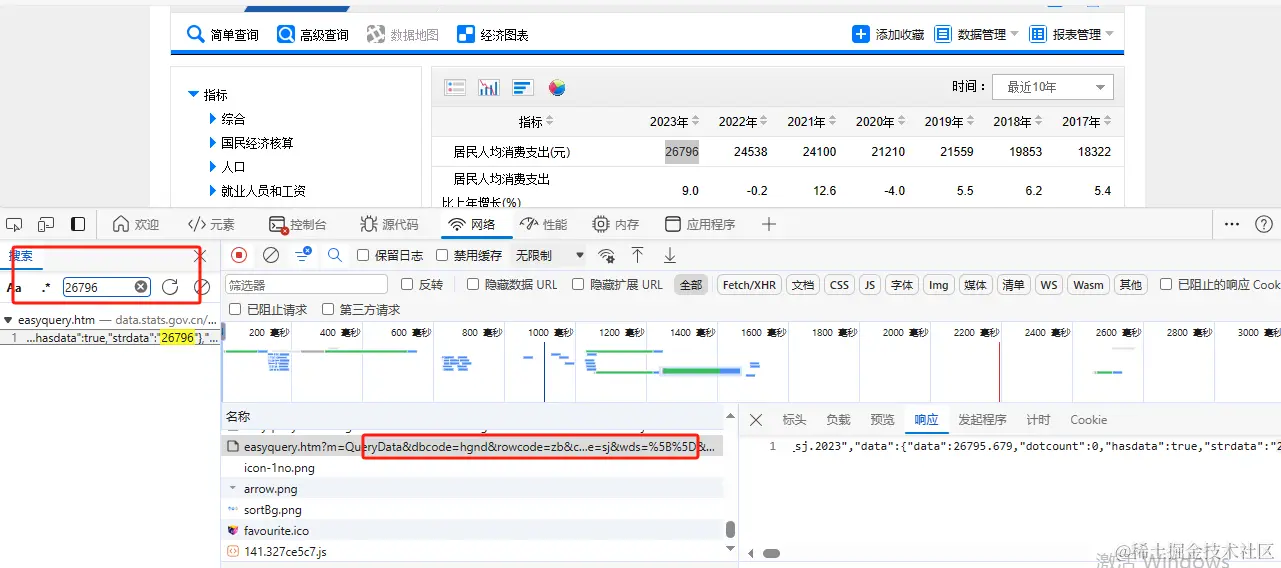This screenshot has height=568, width=1281.
Task: Click the record network log button
Action: (239, 255)
